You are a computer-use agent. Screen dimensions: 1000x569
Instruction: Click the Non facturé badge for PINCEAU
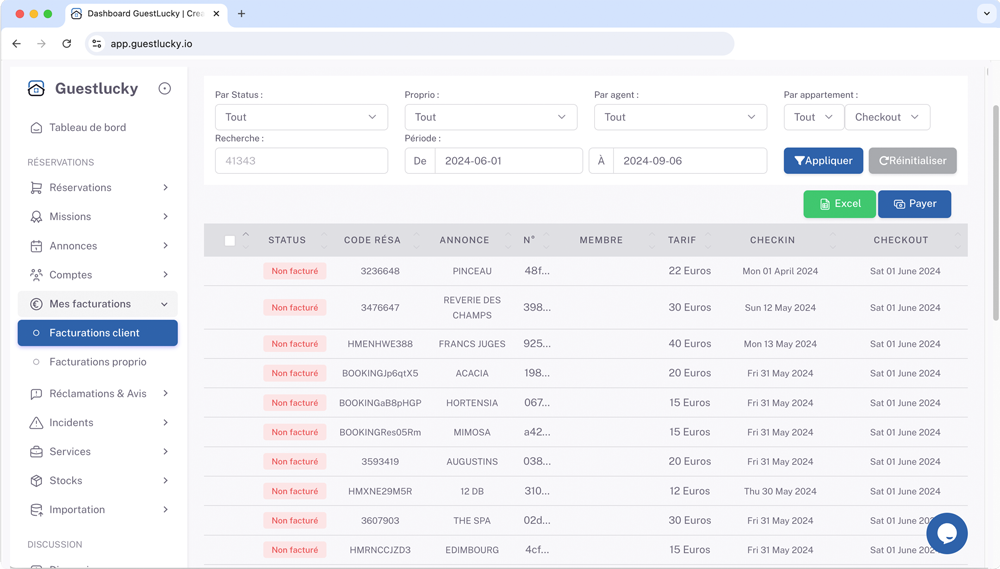click(295, 271)
